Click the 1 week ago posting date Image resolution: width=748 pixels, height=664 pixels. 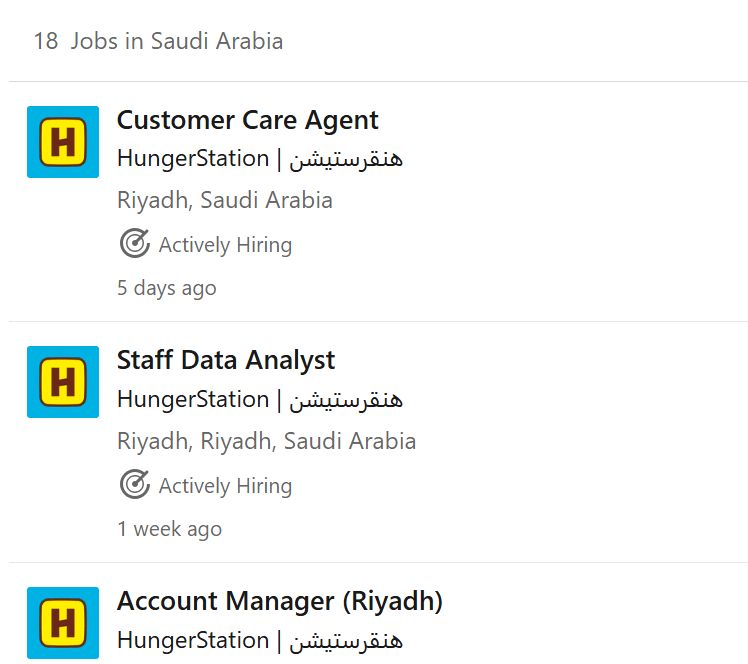[169, 529]
